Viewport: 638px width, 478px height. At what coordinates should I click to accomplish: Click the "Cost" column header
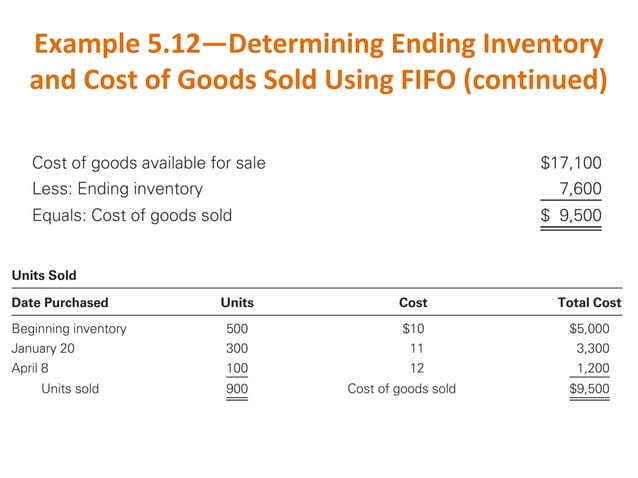click(413, 302)
